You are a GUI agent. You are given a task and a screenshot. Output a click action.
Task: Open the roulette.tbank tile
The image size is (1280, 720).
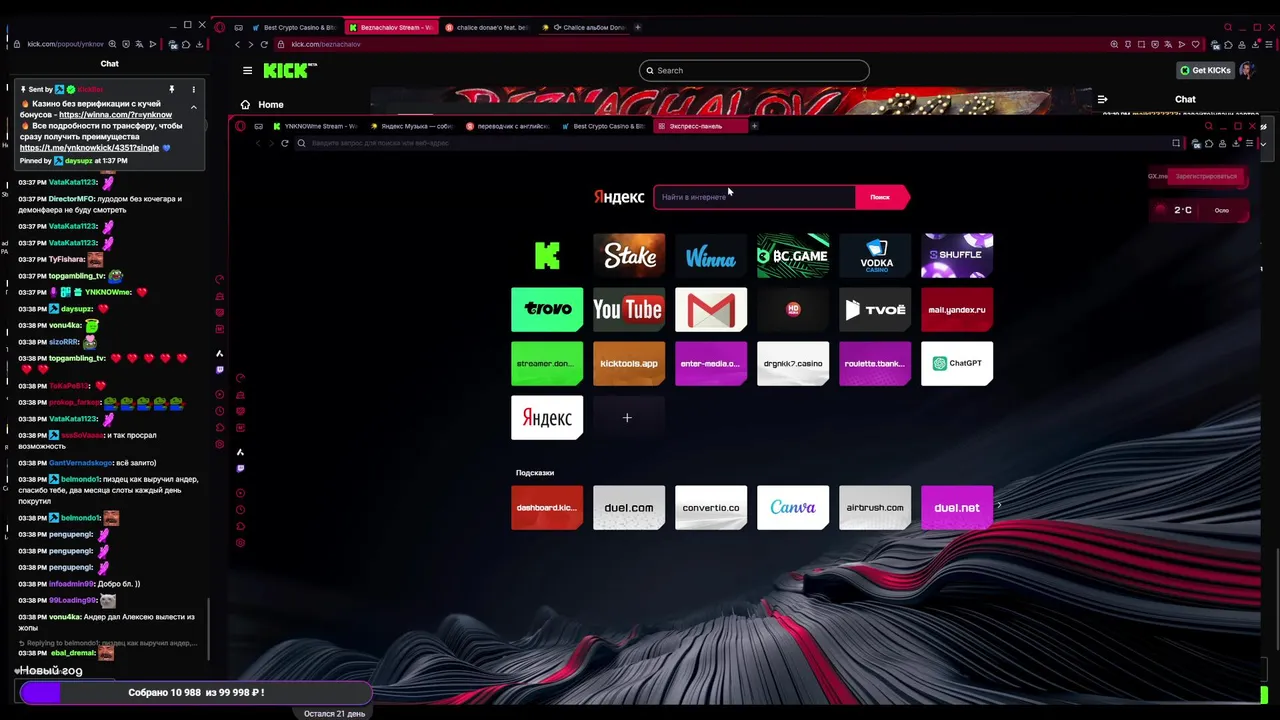(875, 363)
